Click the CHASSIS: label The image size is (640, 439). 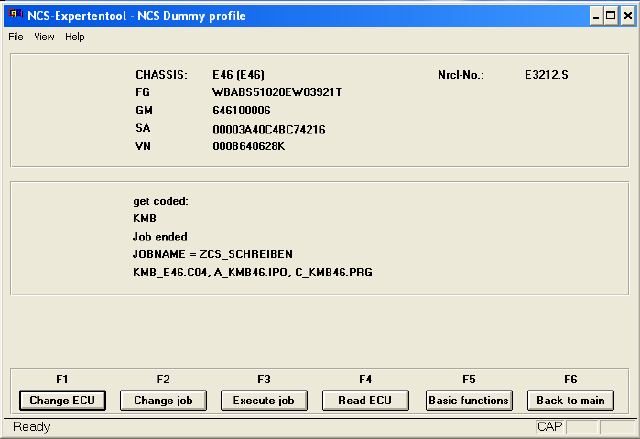[161, 75]
